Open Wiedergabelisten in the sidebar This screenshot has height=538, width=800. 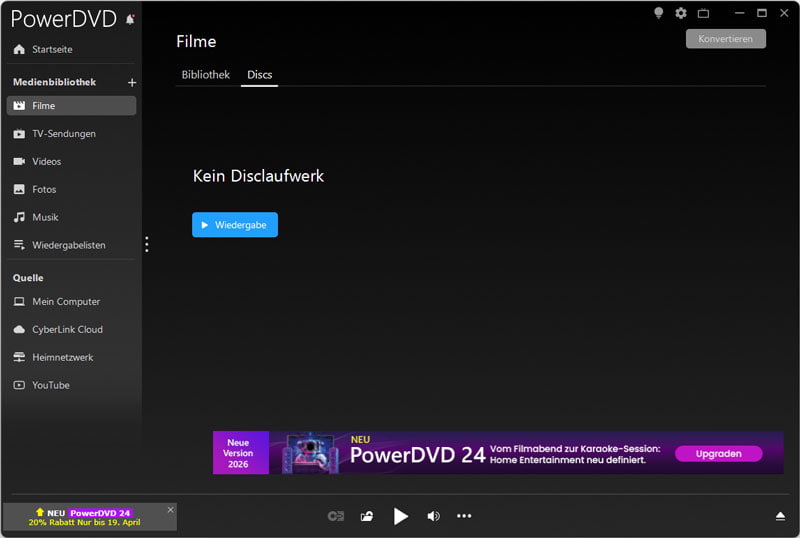click(71, 245)
